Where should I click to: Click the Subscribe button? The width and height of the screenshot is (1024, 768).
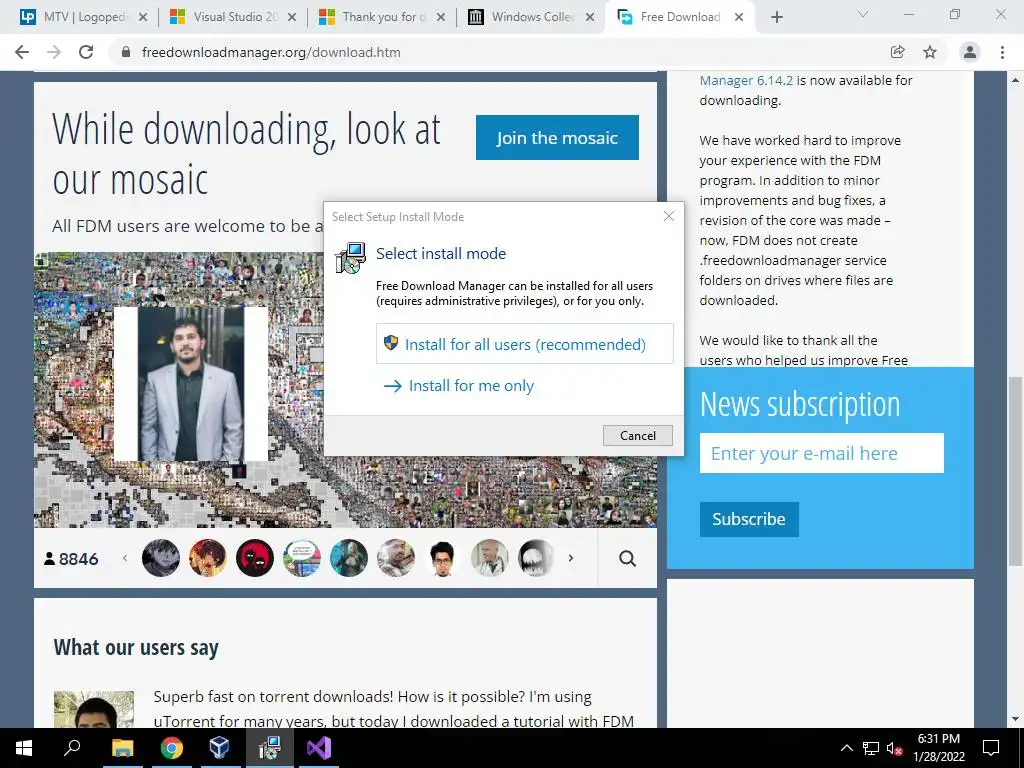pos(749,519)
